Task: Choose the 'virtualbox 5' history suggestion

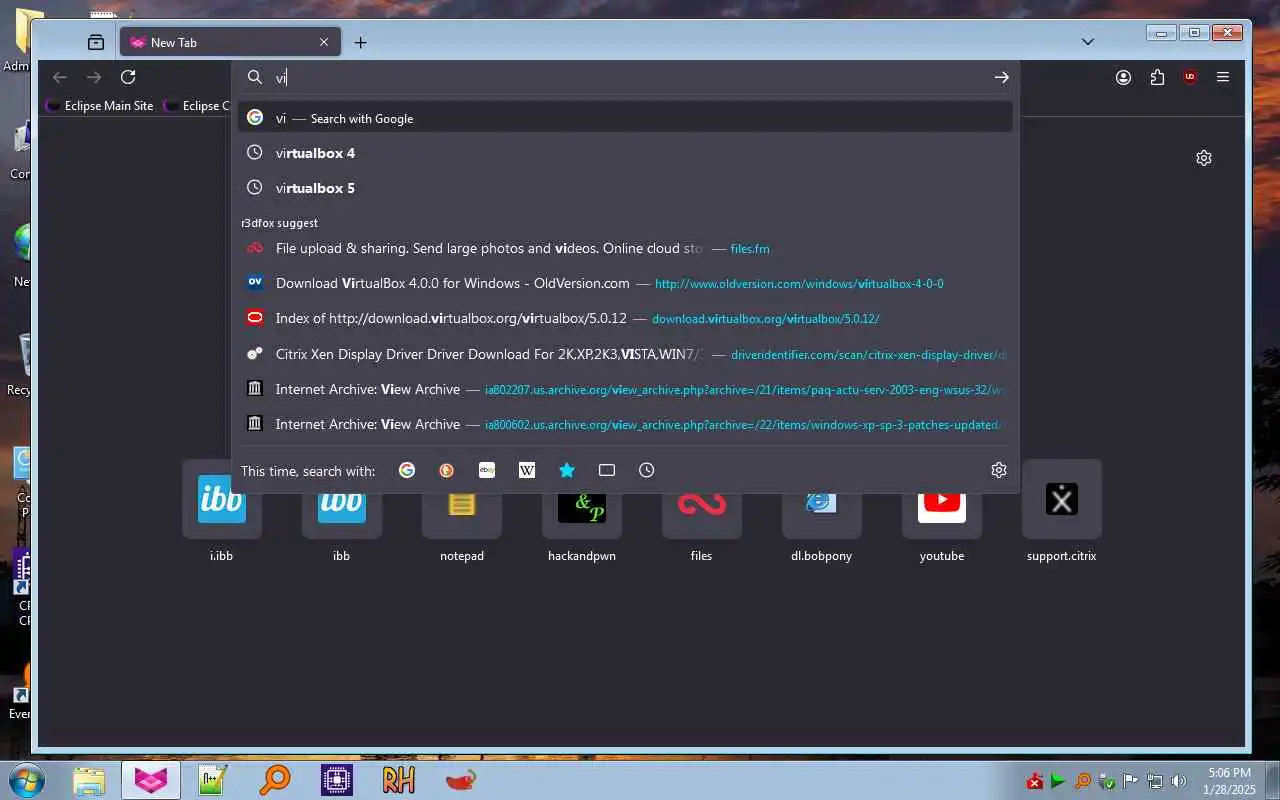Action: point(625,188)
